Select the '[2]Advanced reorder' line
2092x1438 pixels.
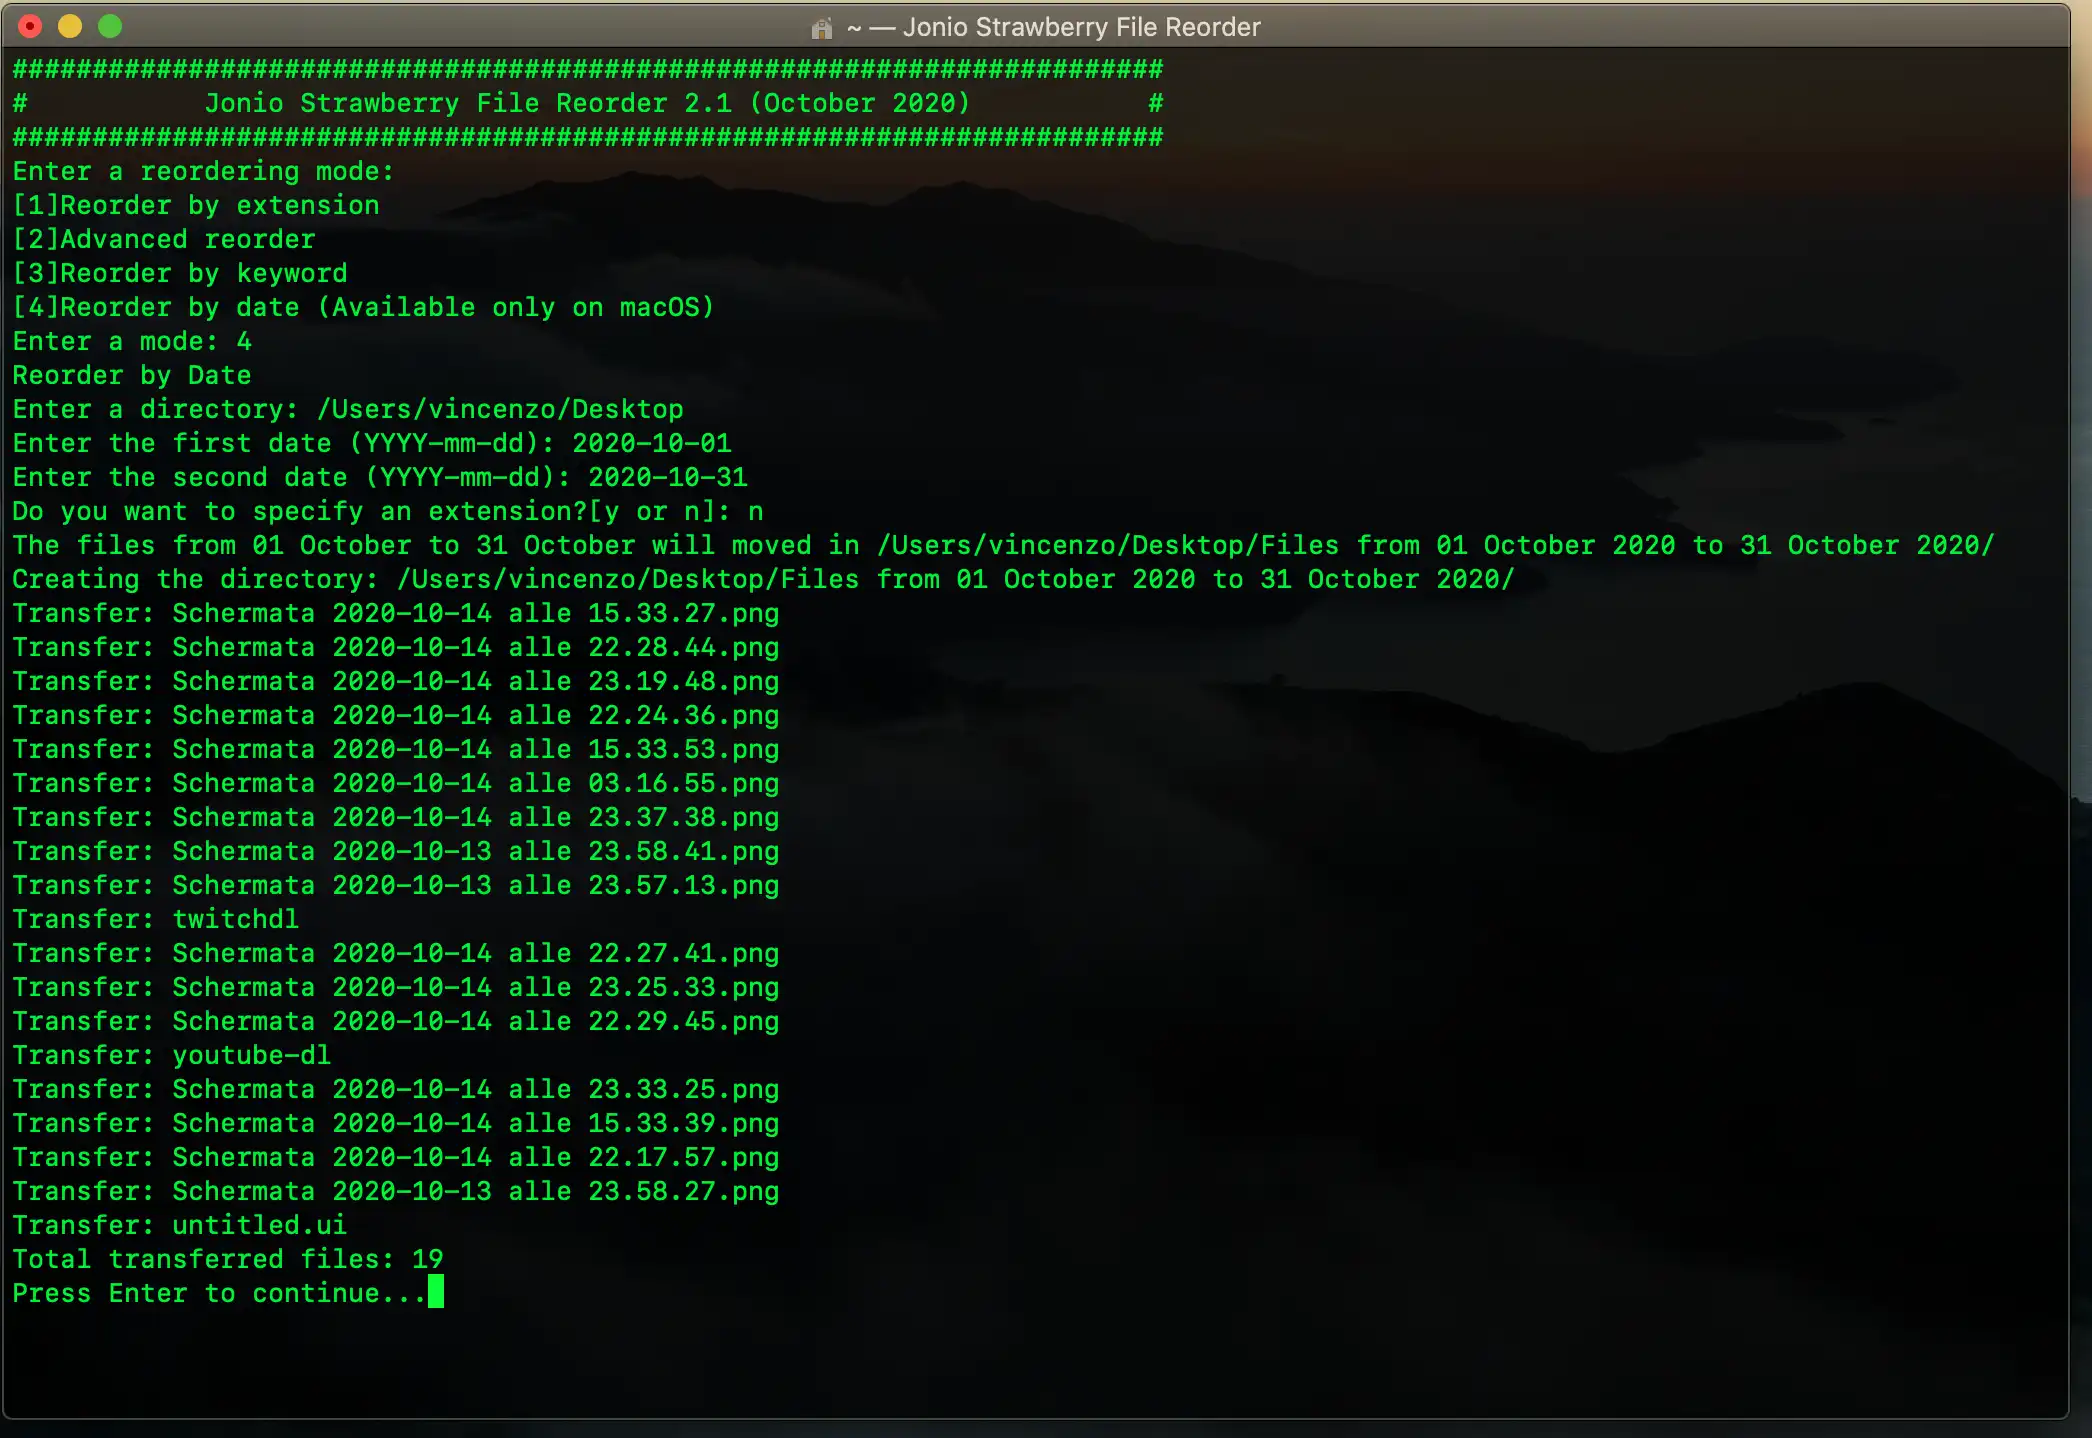[x=164, y=239]
